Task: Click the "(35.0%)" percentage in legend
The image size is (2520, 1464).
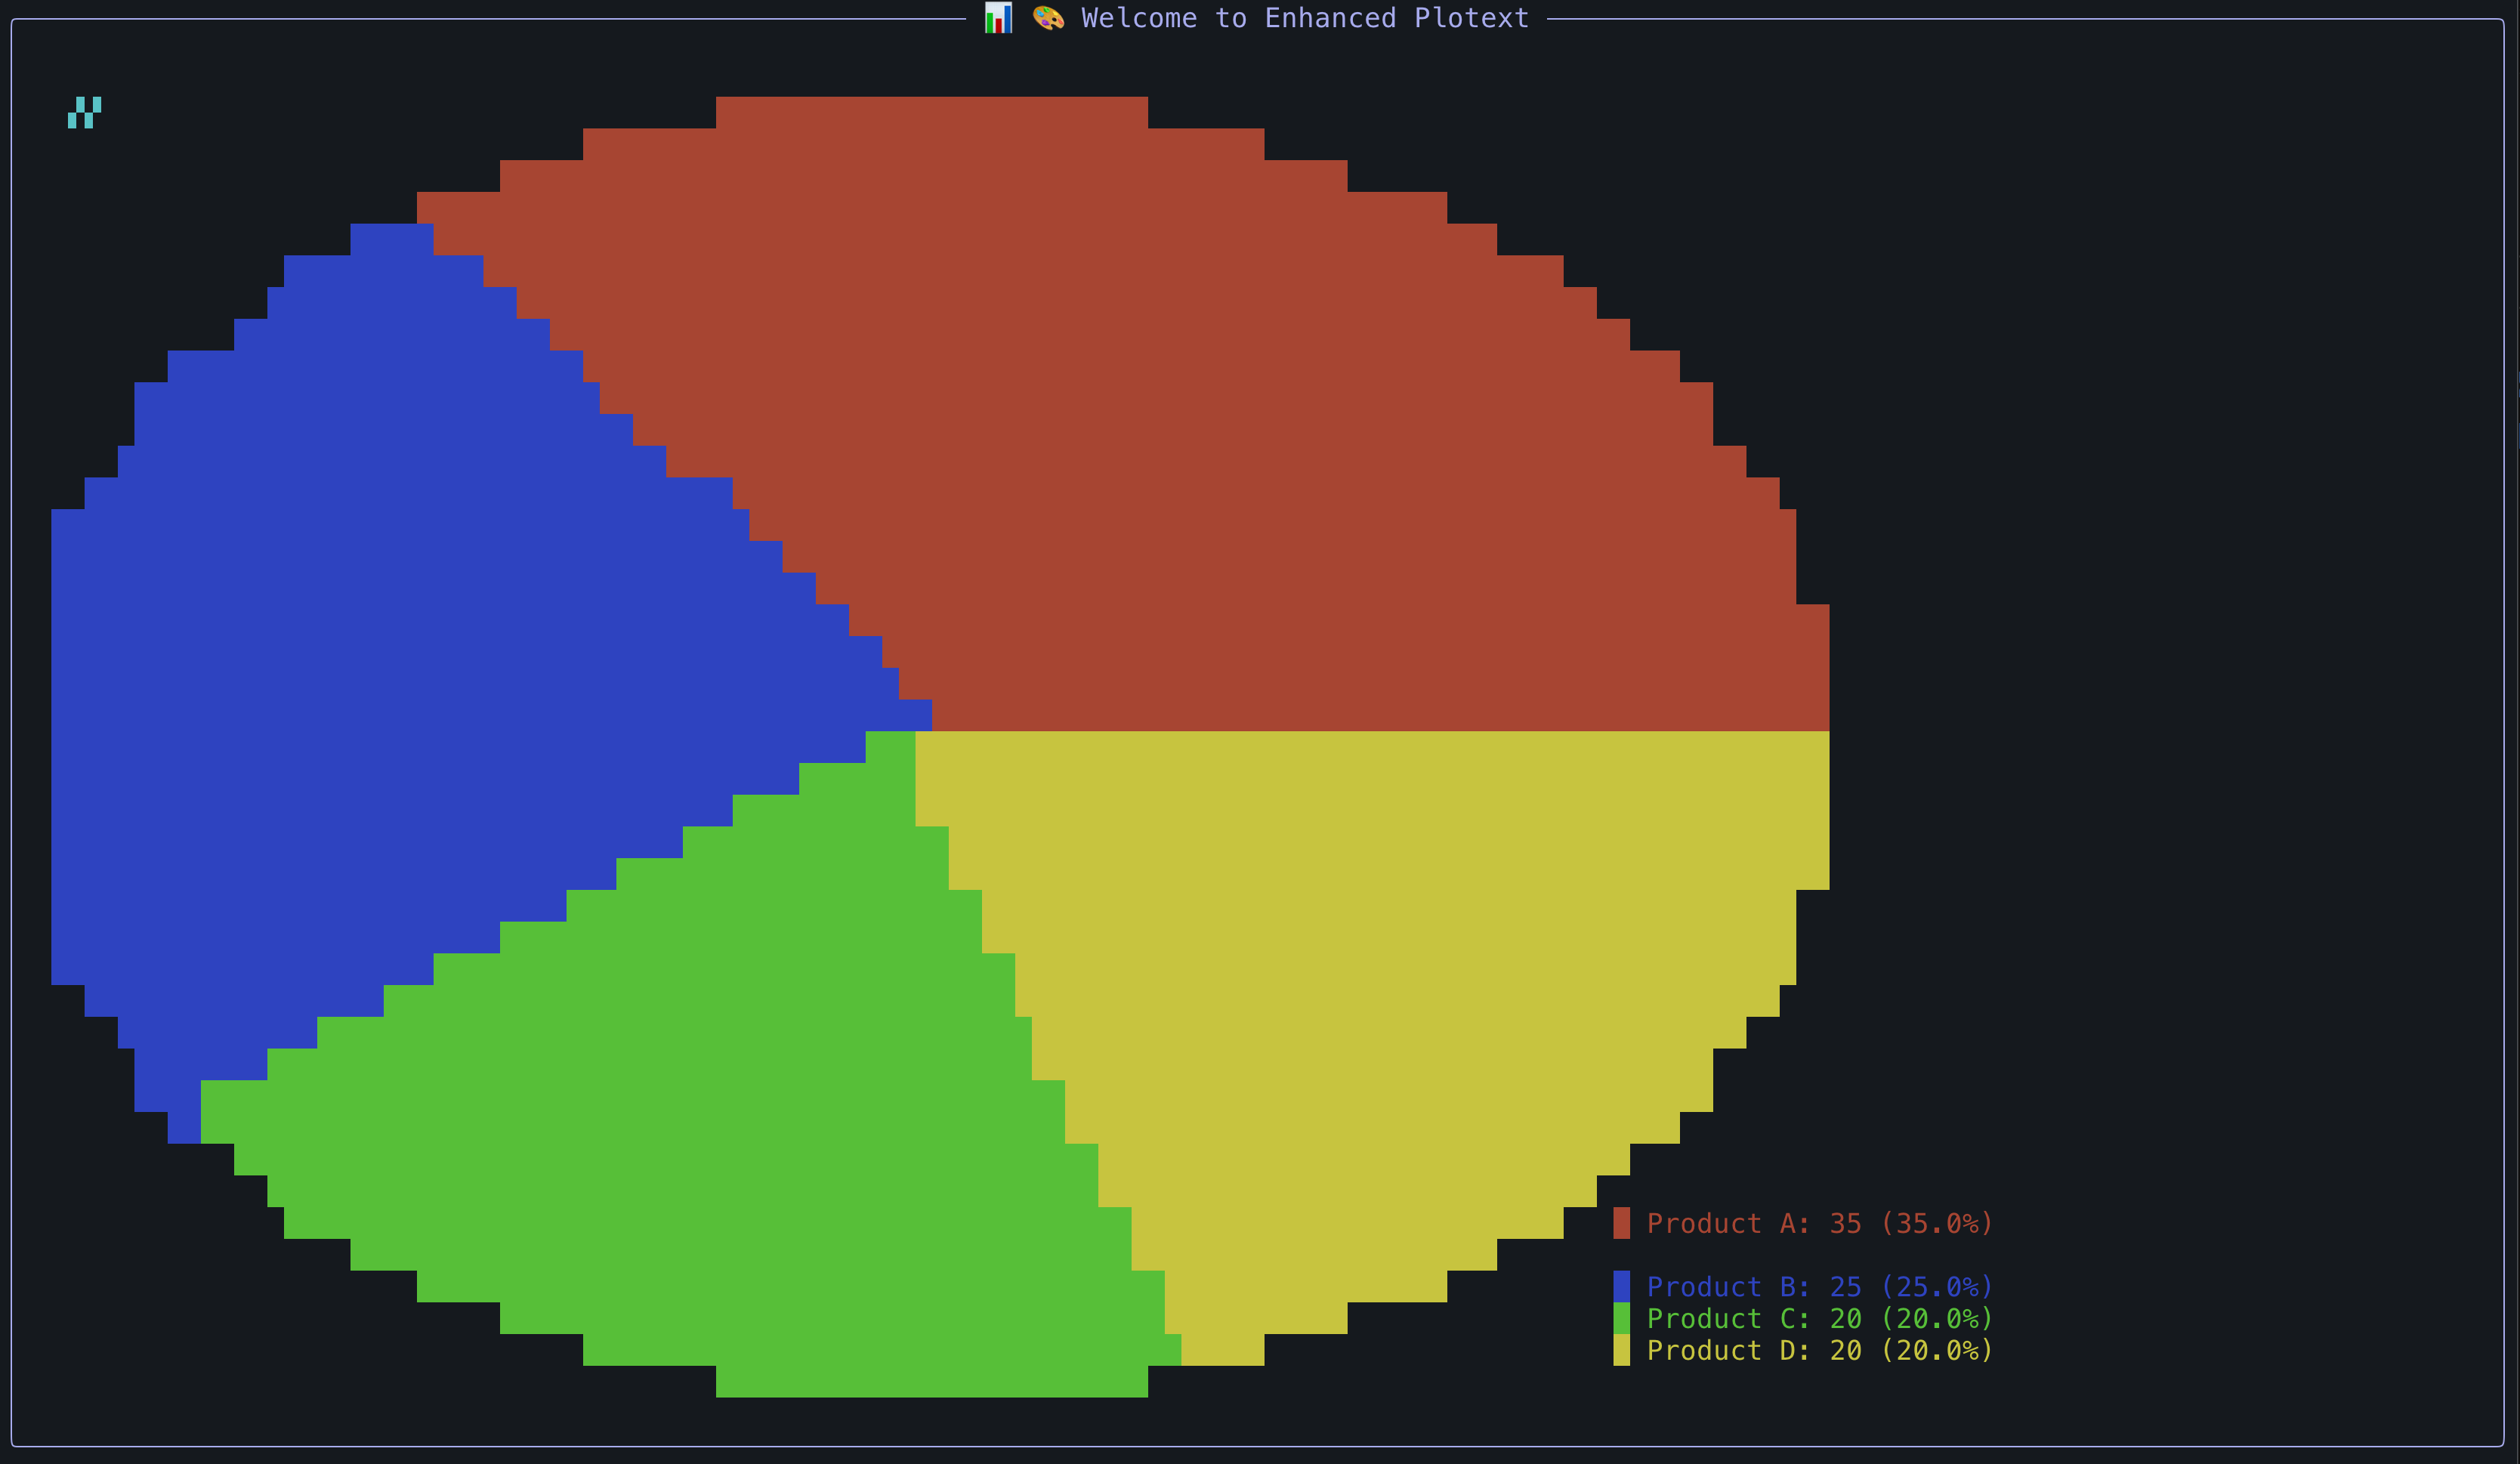Action: pyautogui.click(x=1937, y=1223)
